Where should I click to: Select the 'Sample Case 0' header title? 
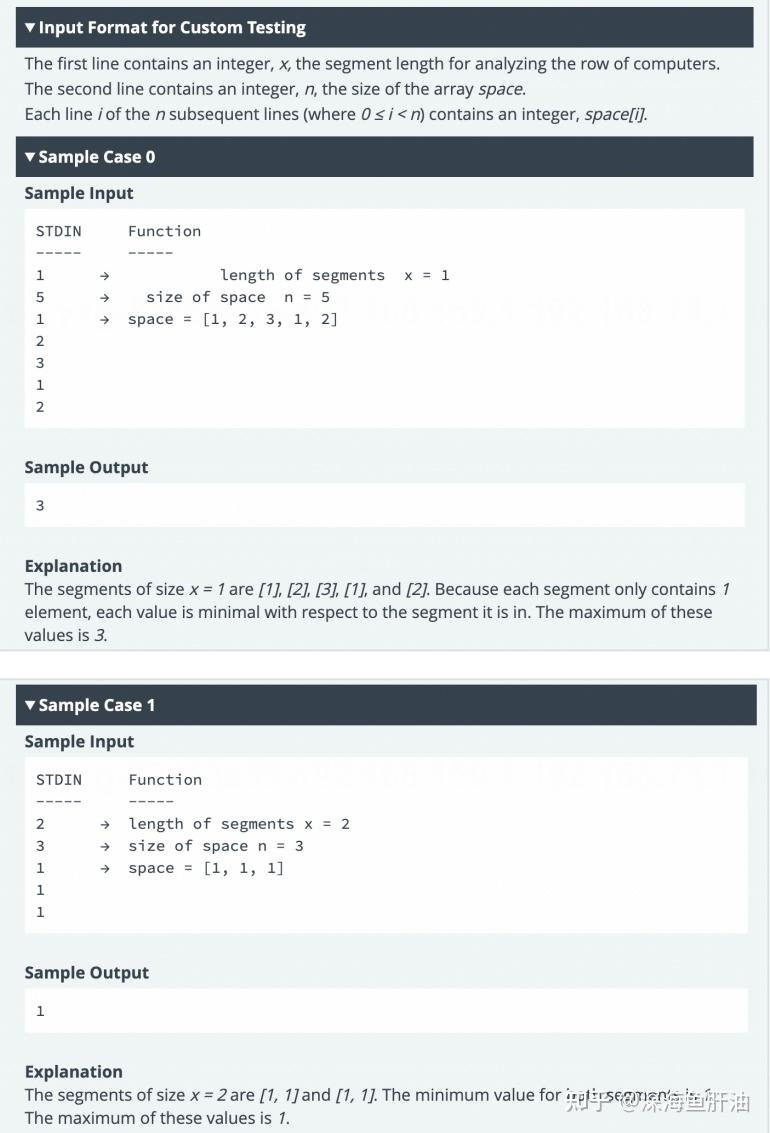(x=97, y=157)
